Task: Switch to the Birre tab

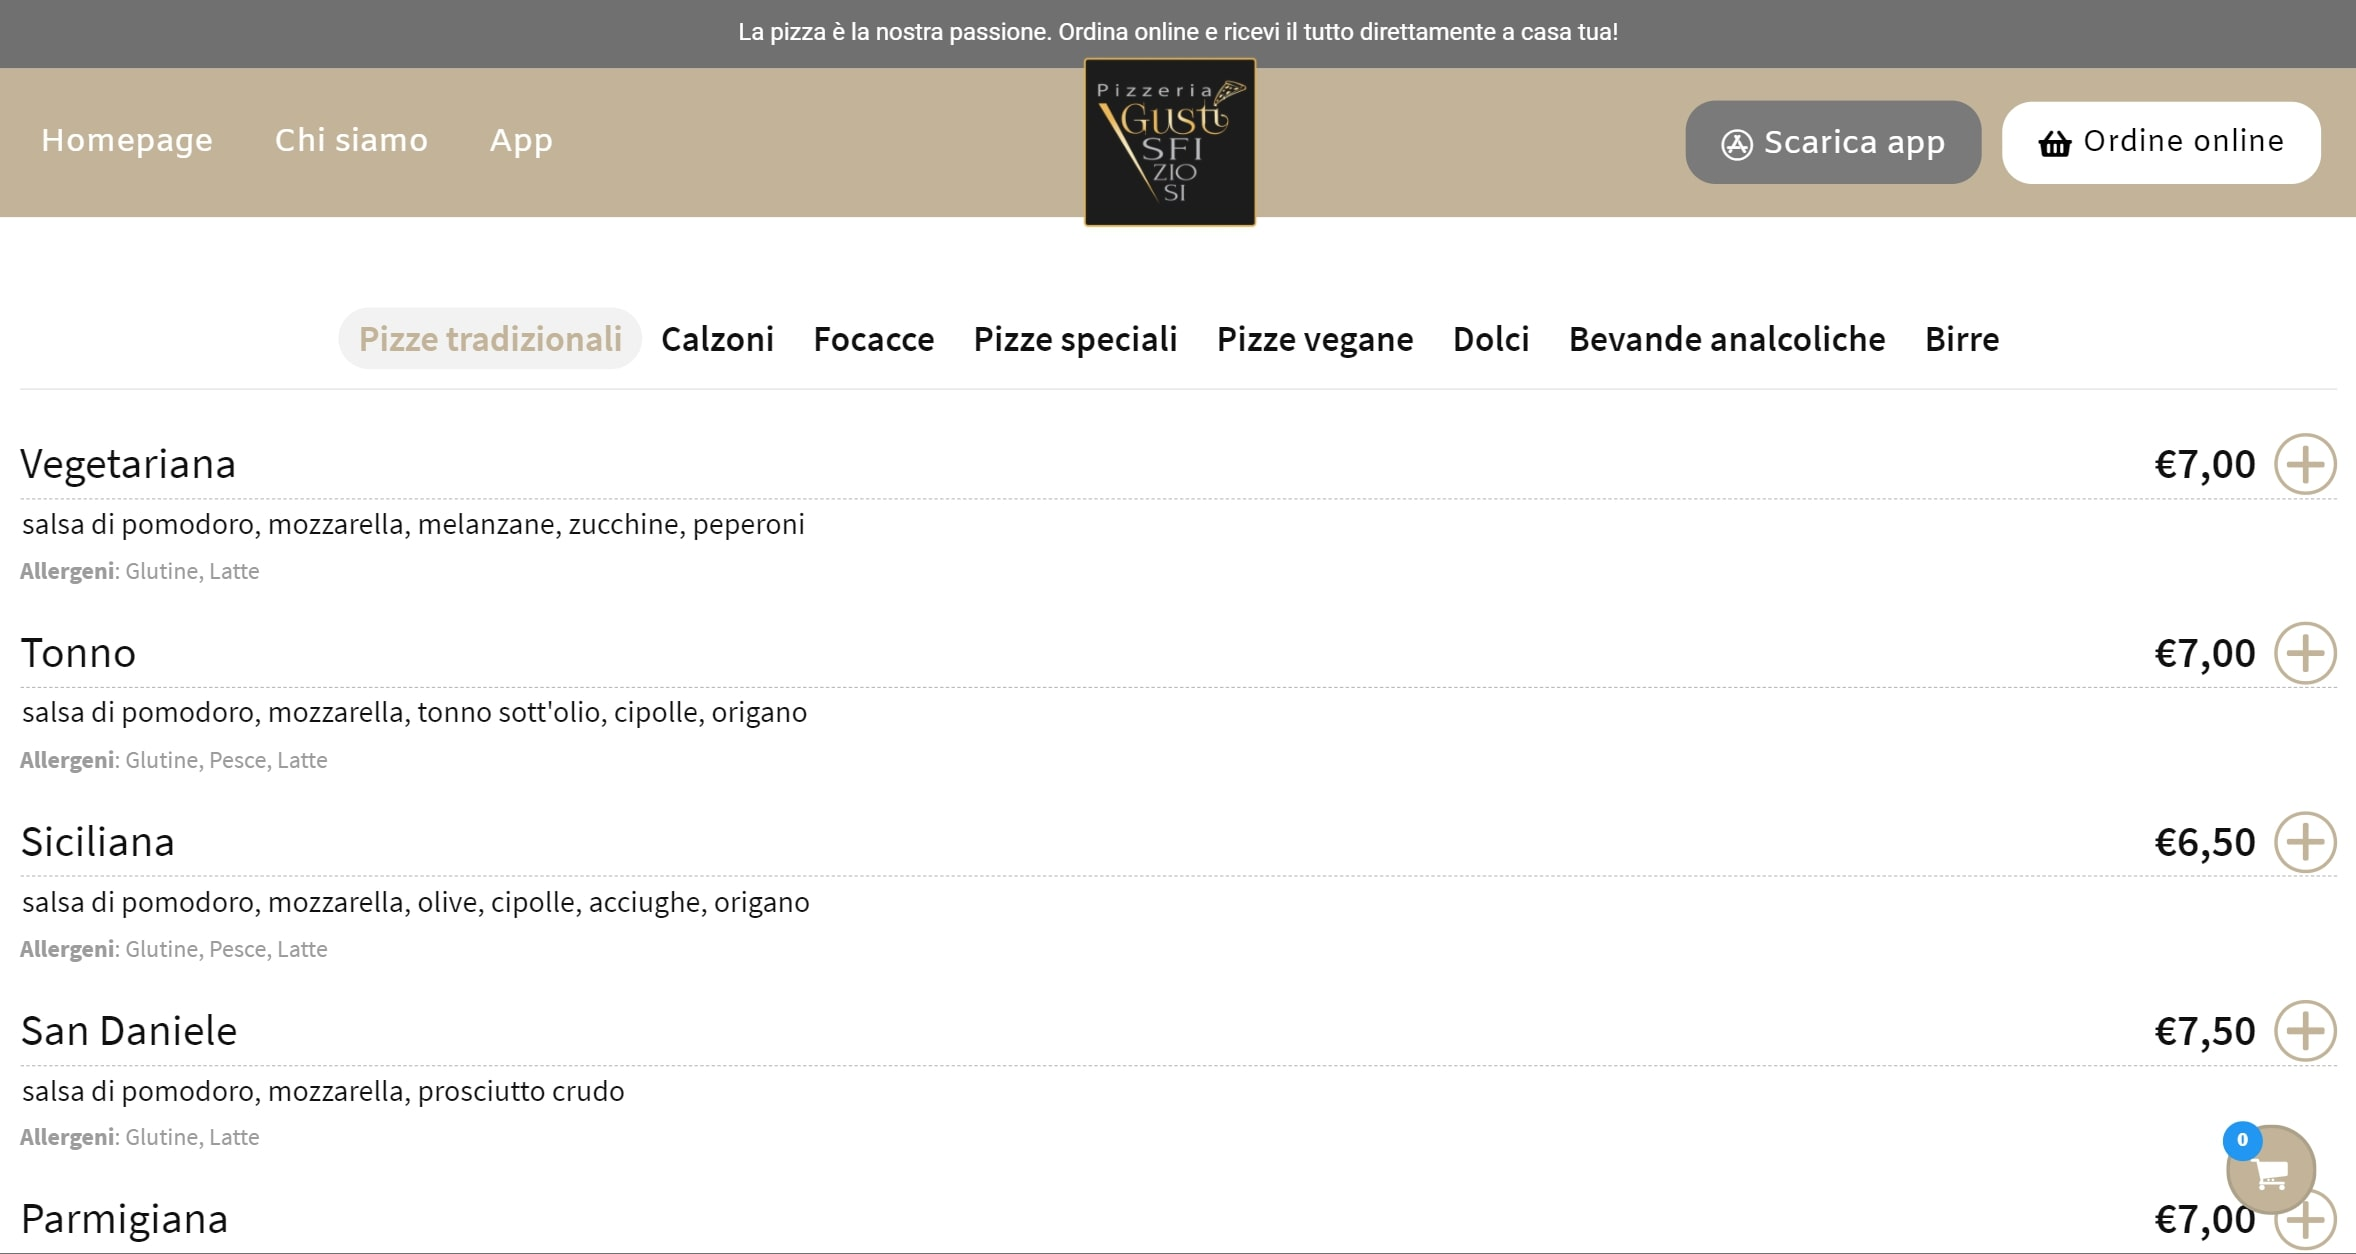Action: tap(1962, 339)
